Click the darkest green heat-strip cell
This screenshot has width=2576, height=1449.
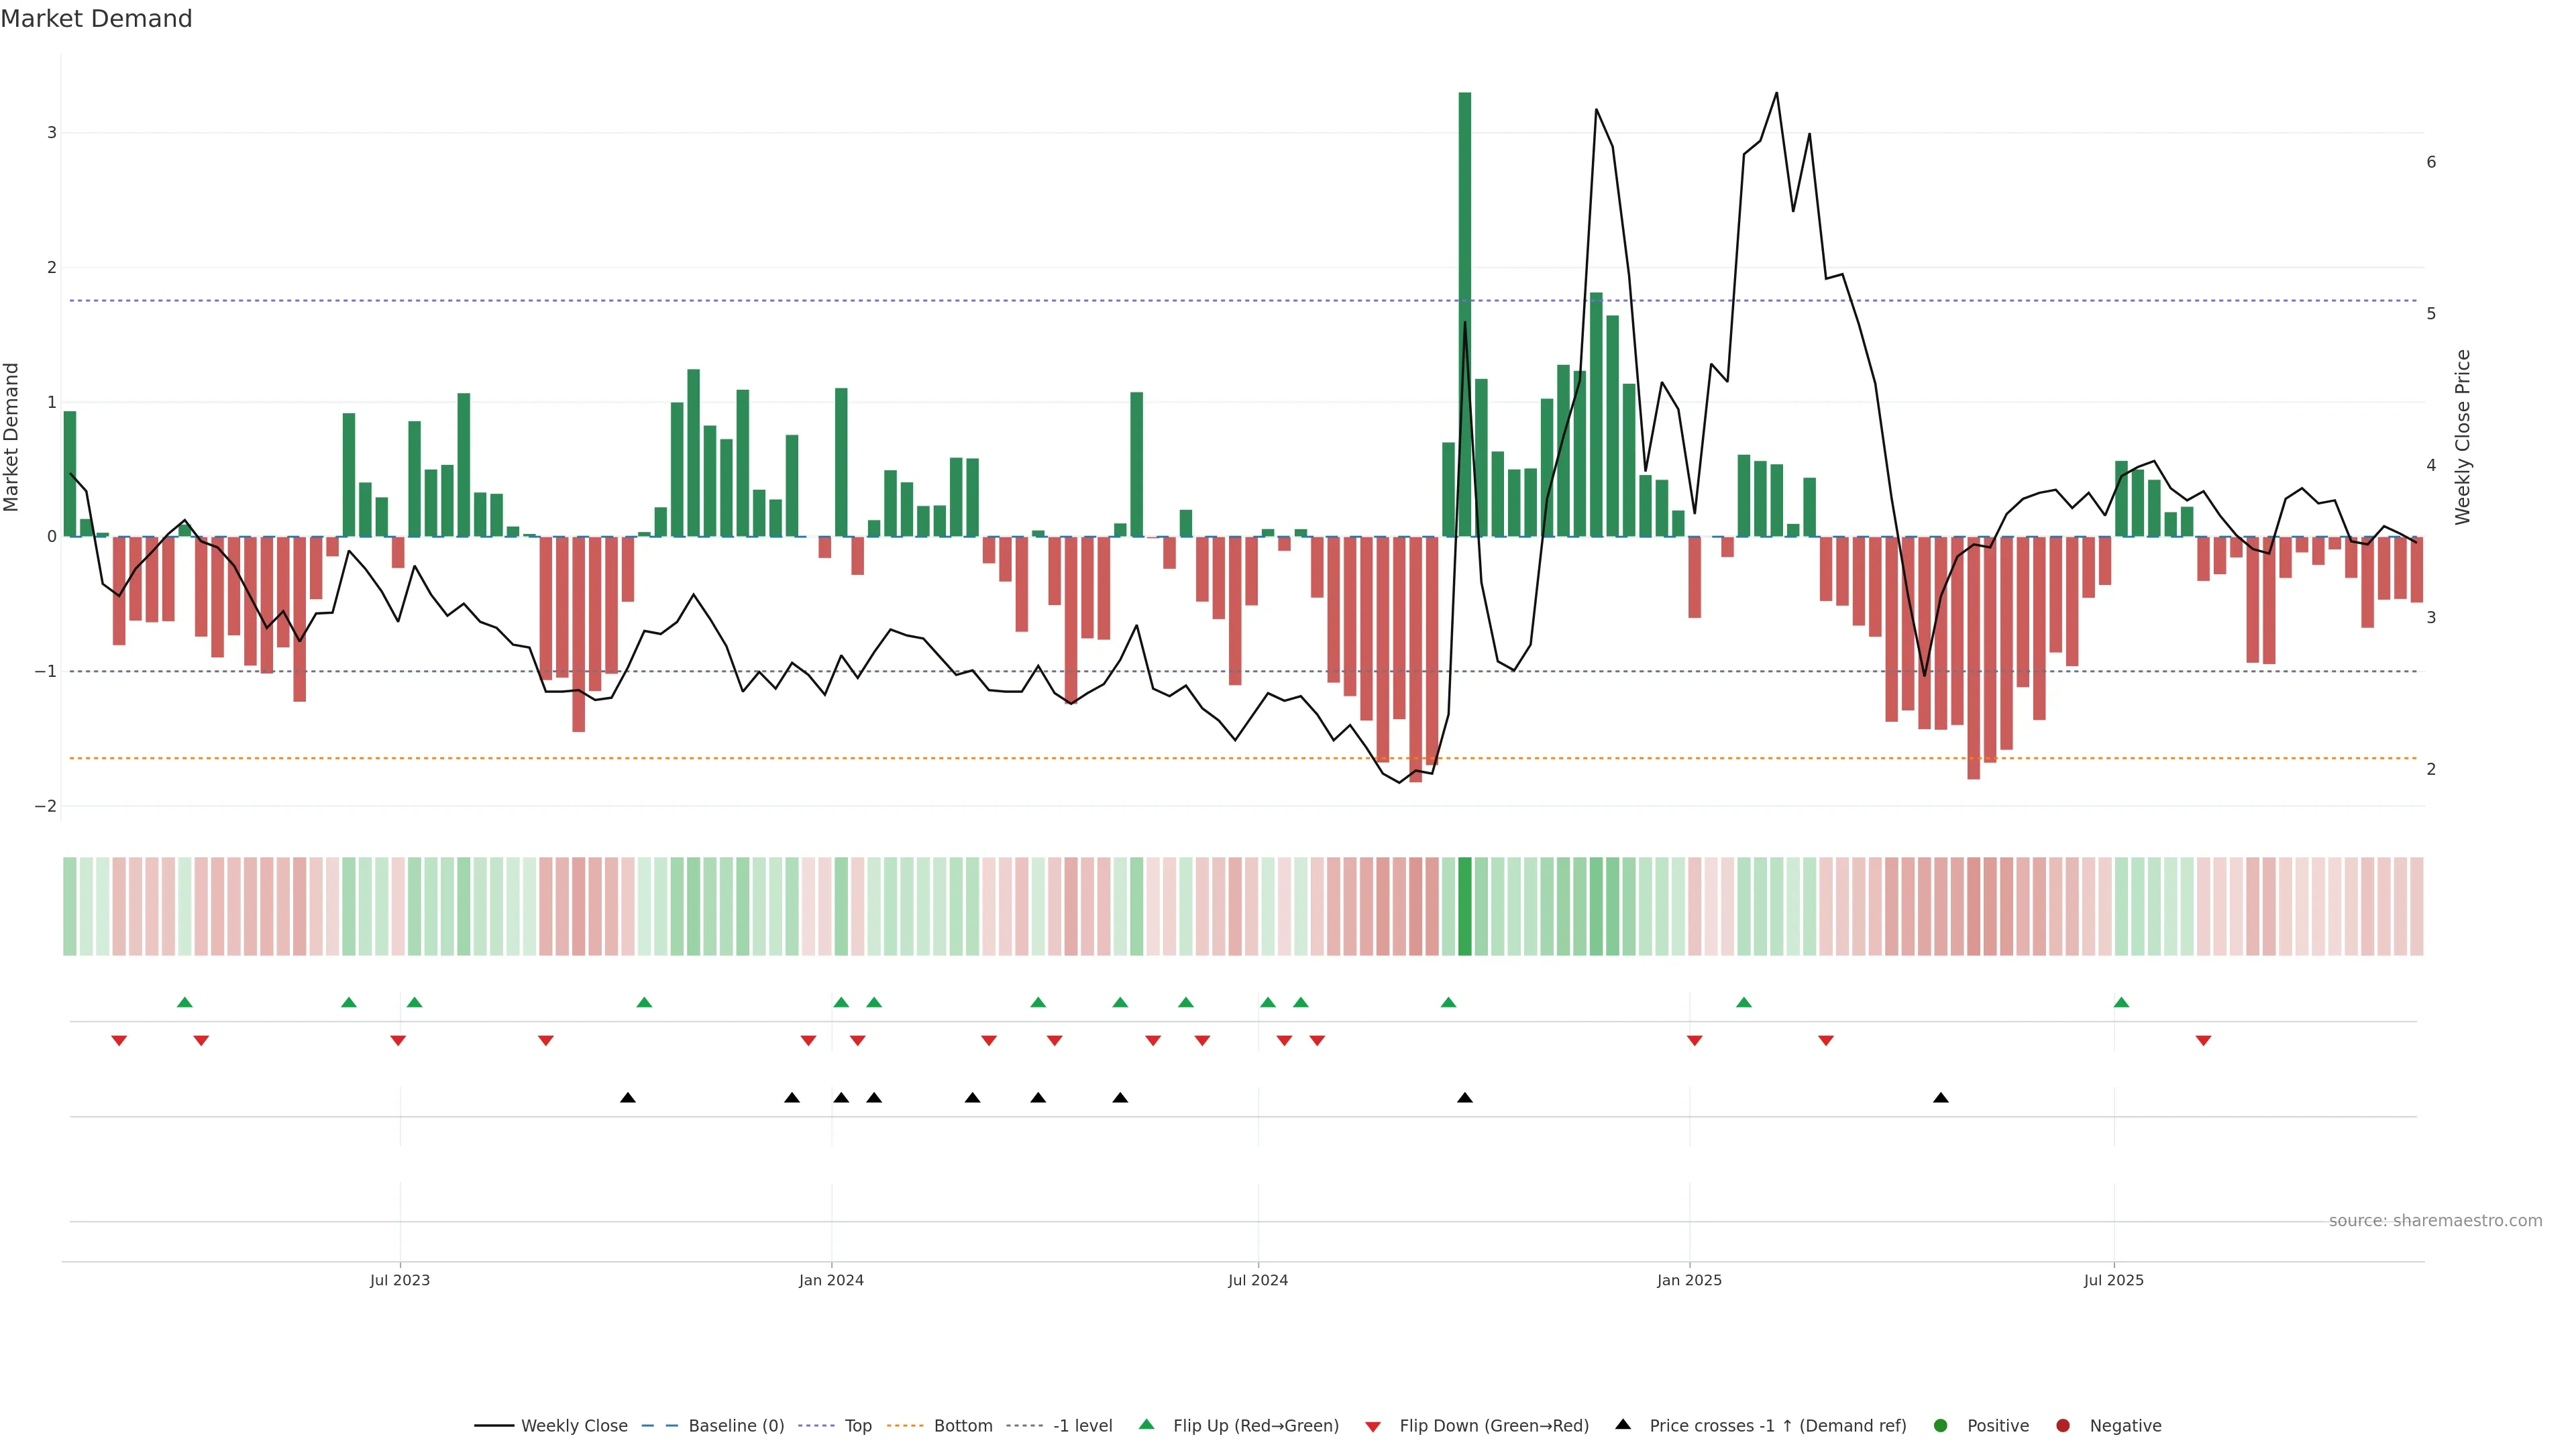(1464, 906)
